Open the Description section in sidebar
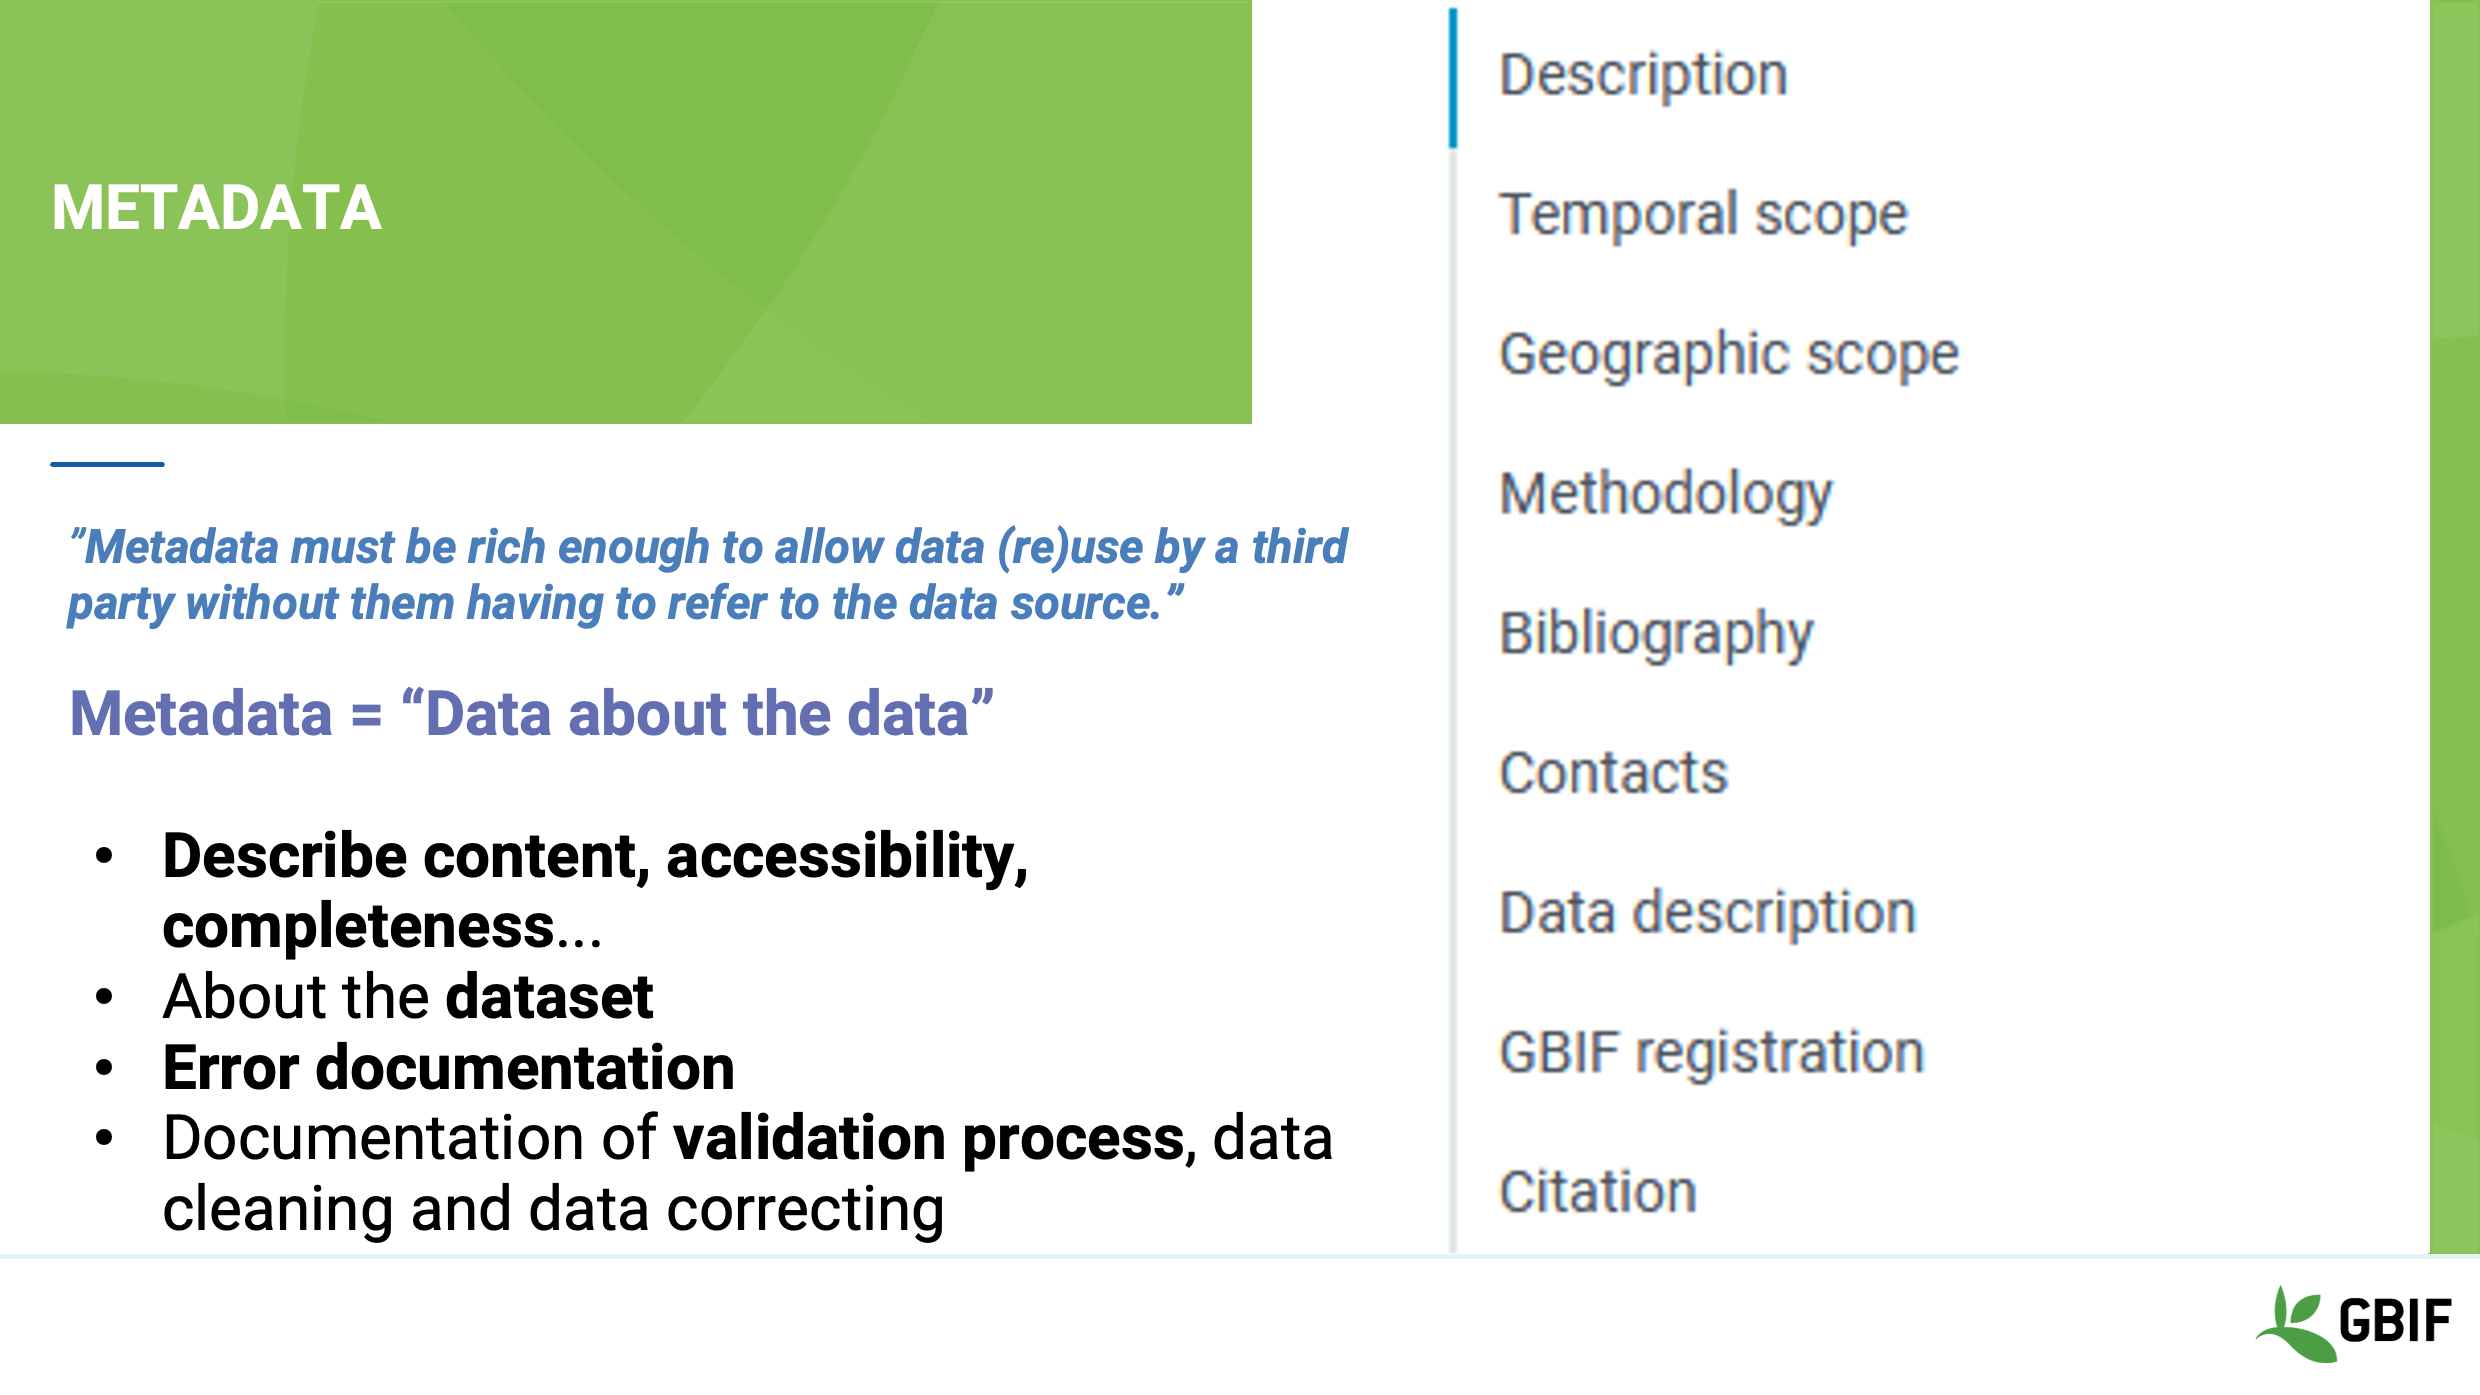 [1643, 75]
